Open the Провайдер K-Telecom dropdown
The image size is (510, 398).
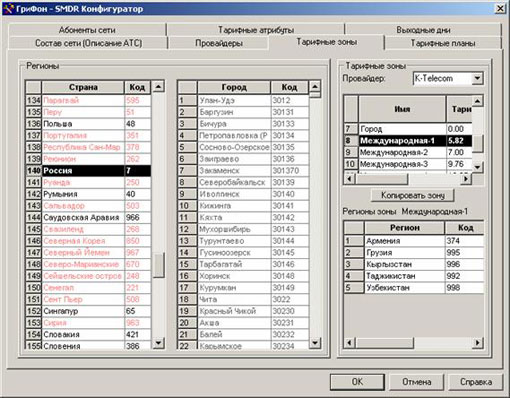(x=477, y=78)
